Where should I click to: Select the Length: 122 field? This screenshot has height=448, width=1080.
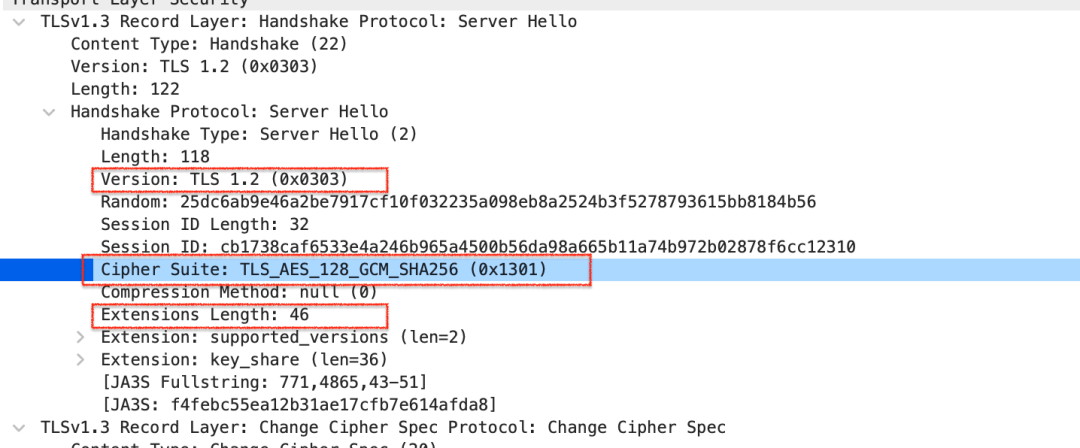click(x=125, y=89)
